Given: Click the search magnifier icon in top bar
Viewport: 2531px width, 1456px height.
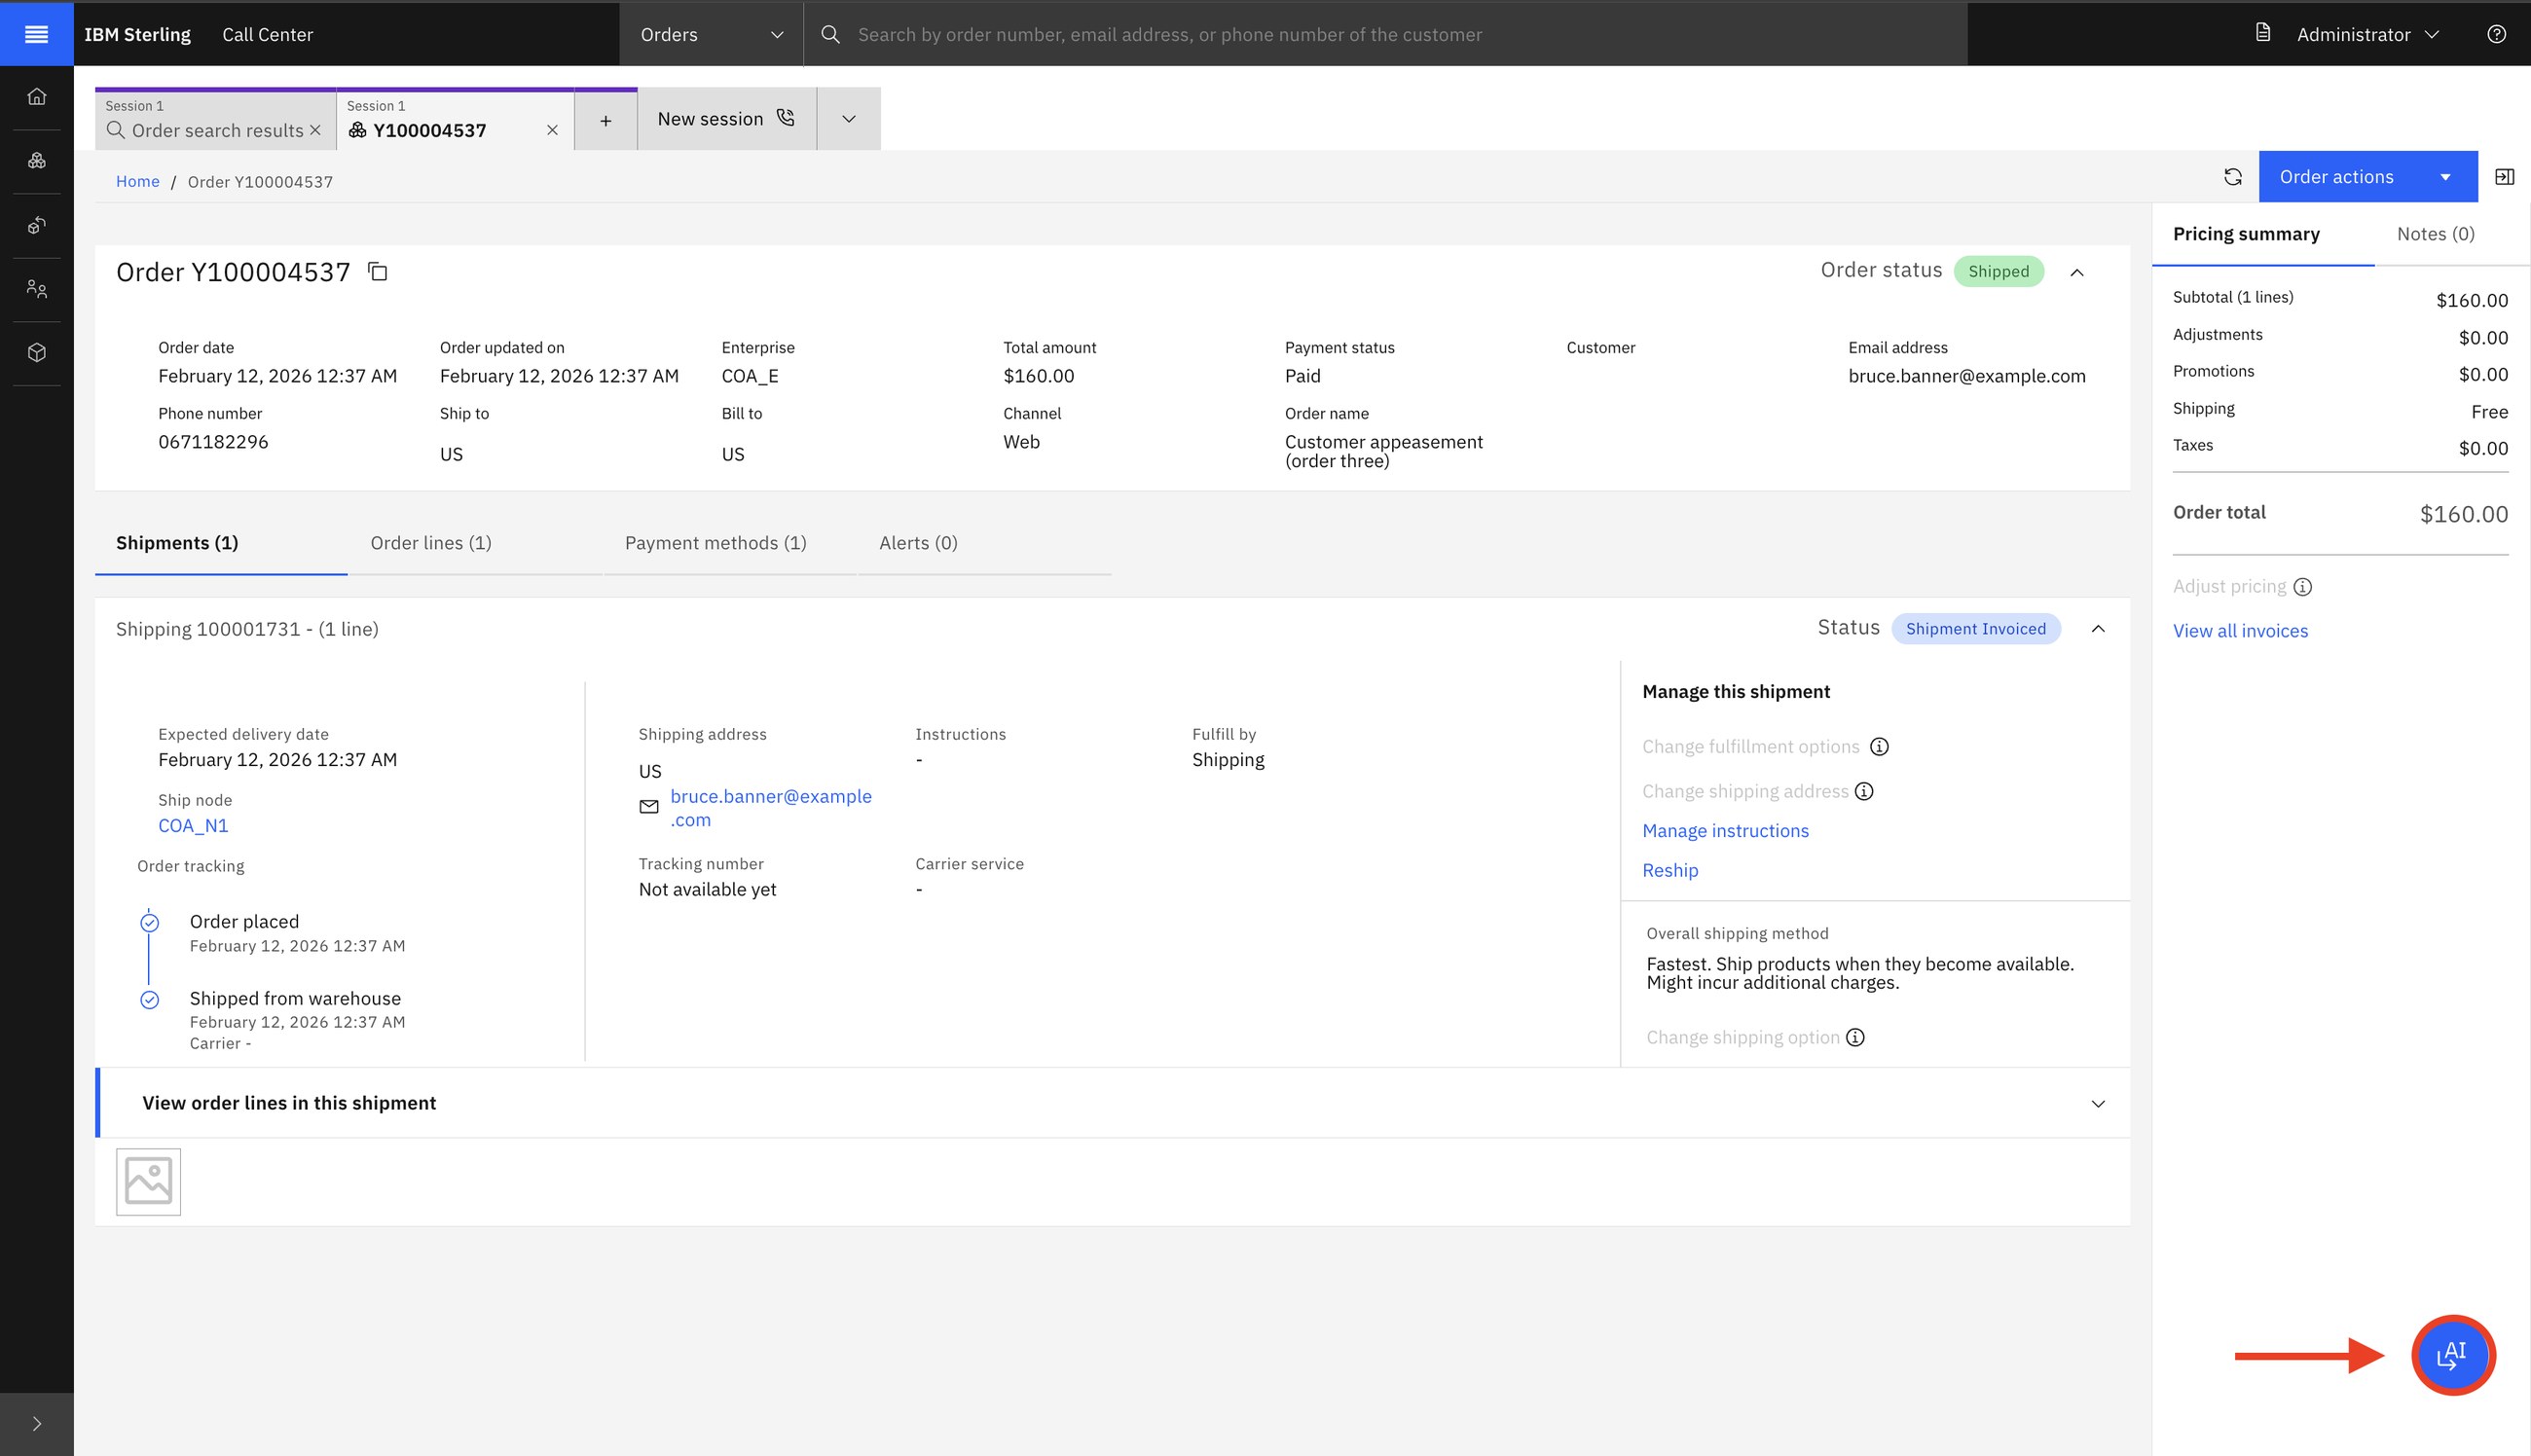Looking at the screenshot, I should (x=830, y=34).
